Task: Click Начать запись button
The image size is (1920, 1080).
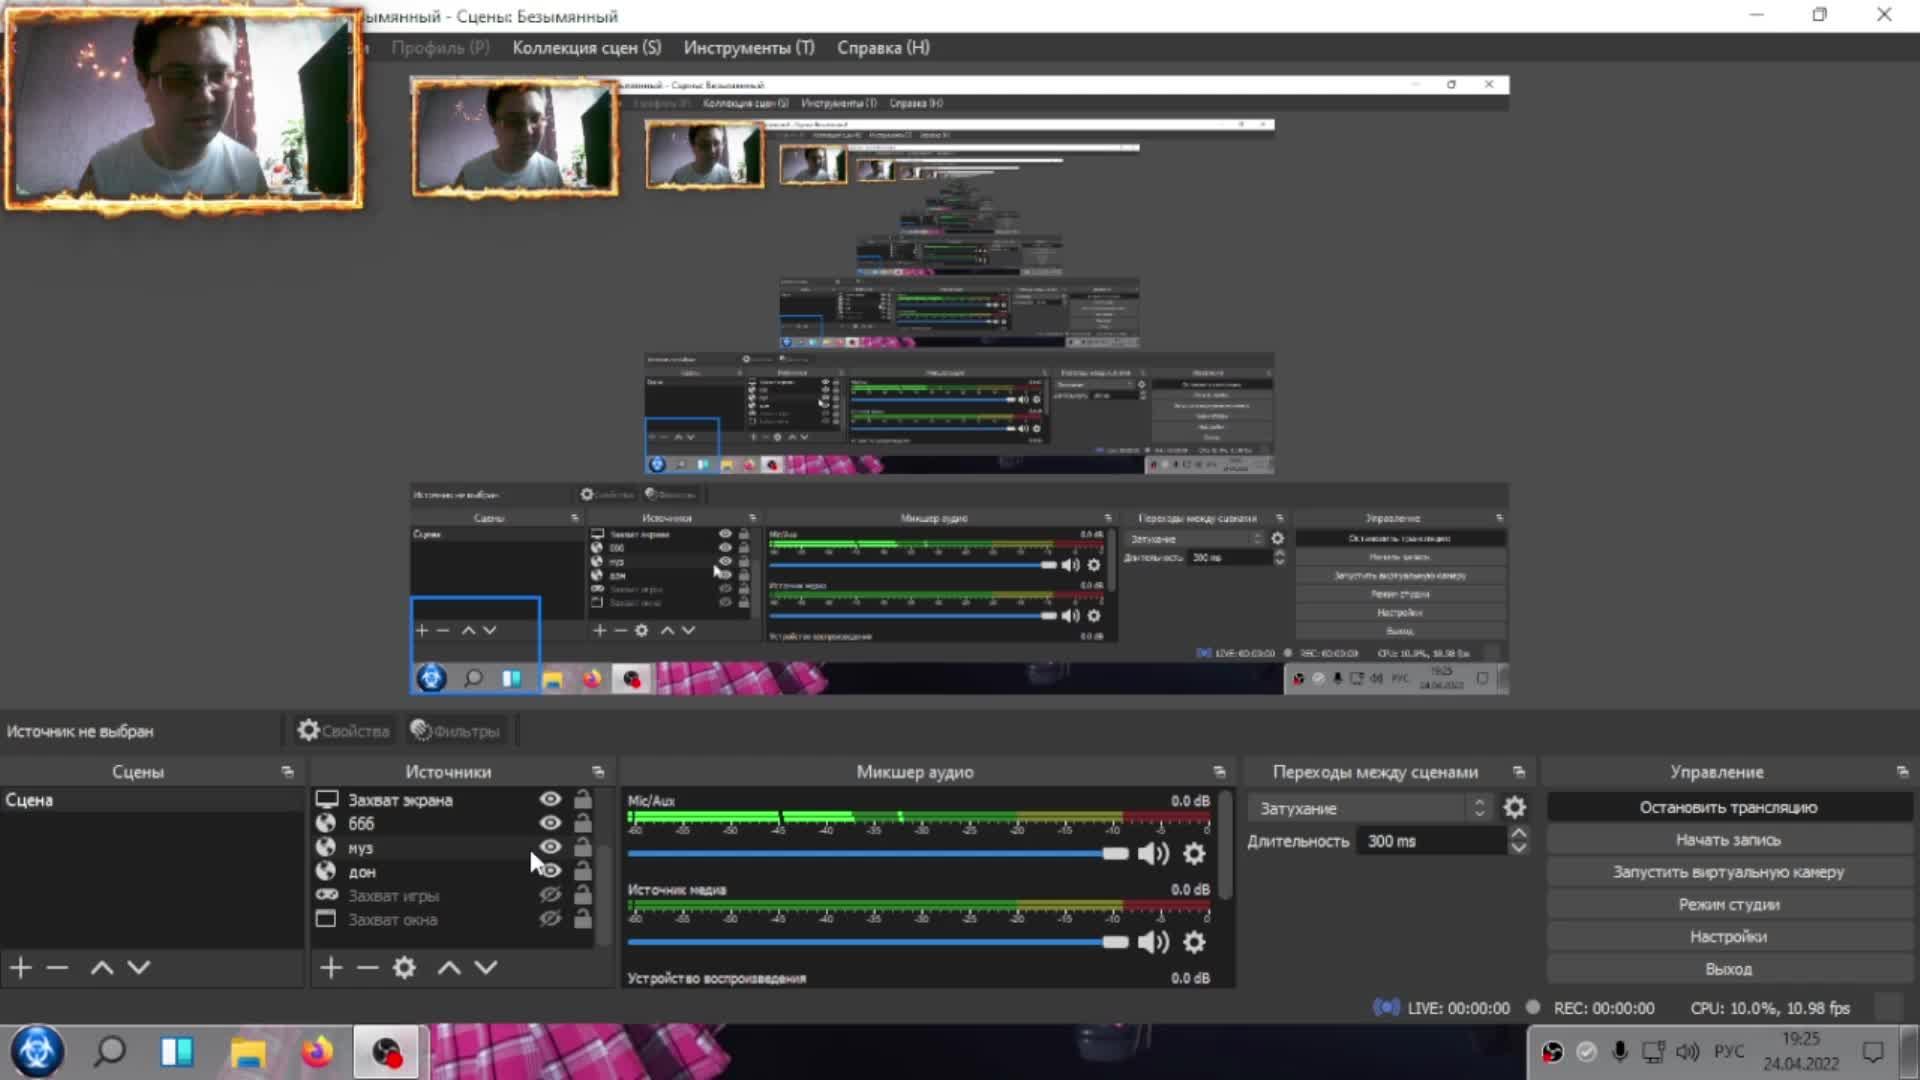Action: point(1728,840)
